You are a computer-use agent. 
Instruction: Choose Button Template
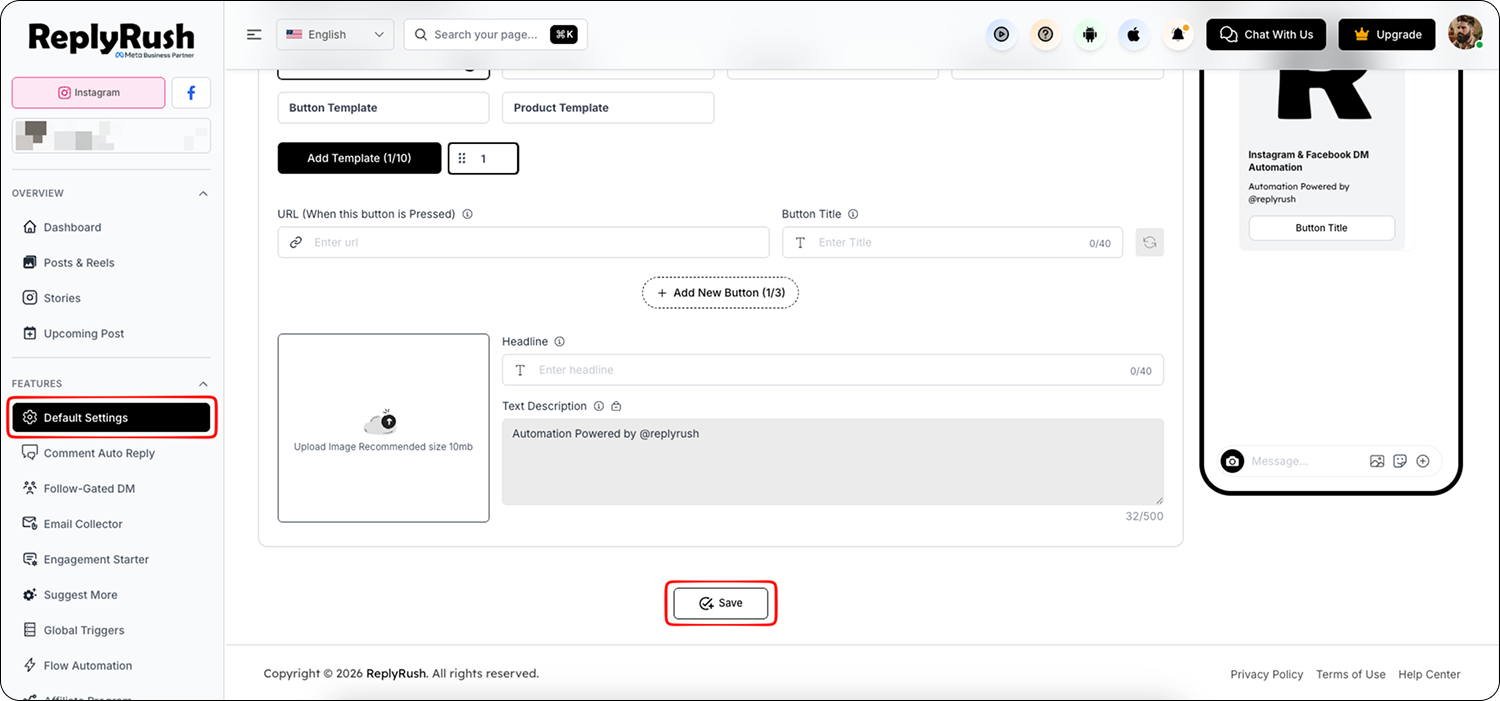pyautogui.click(x=383, y=108)
